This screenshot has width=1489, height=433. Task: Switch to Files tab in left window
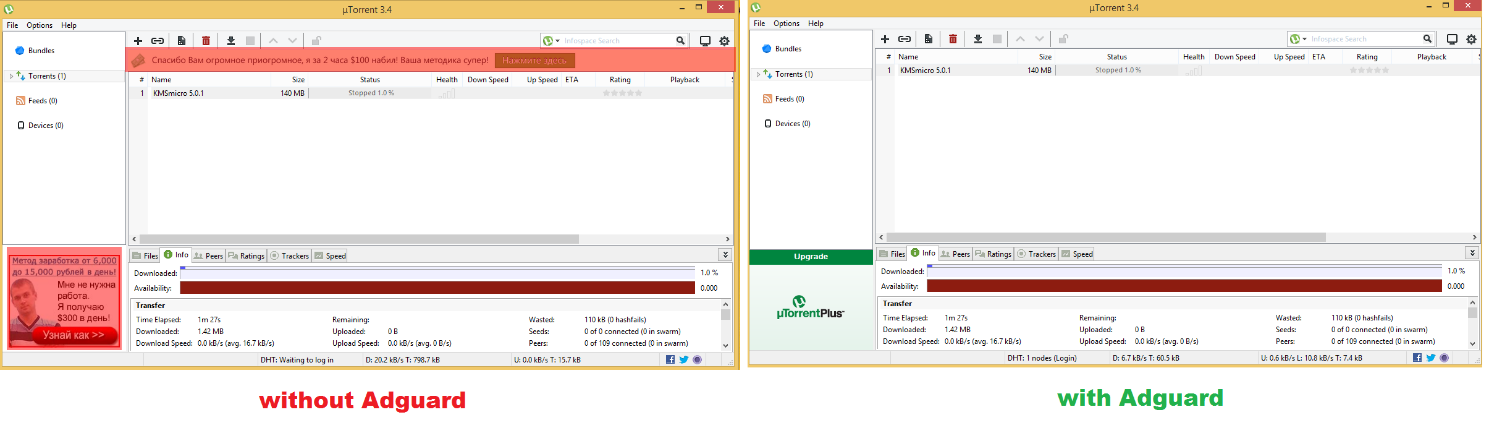click(x=145, y=255)
